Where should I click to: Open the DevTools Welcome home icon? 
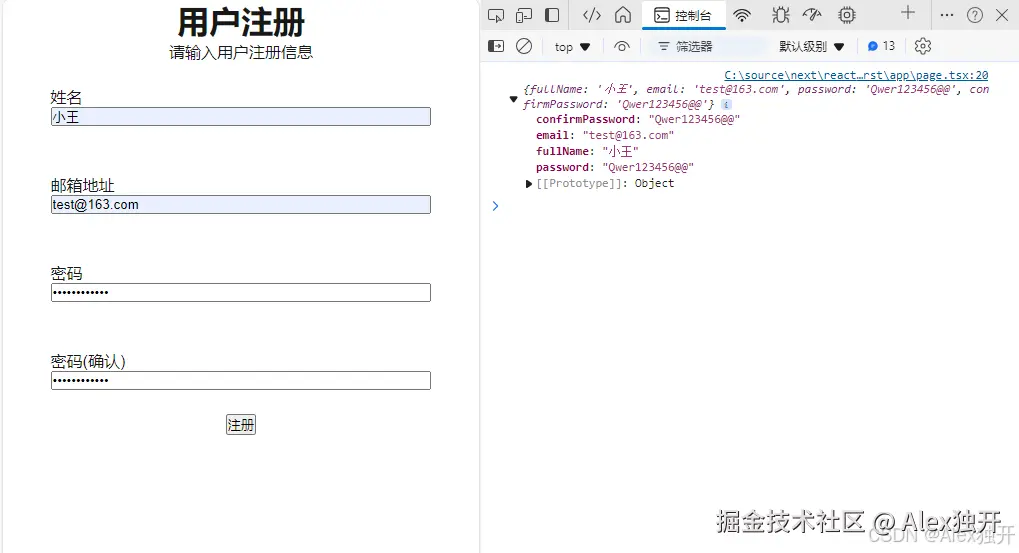point(623,15)
